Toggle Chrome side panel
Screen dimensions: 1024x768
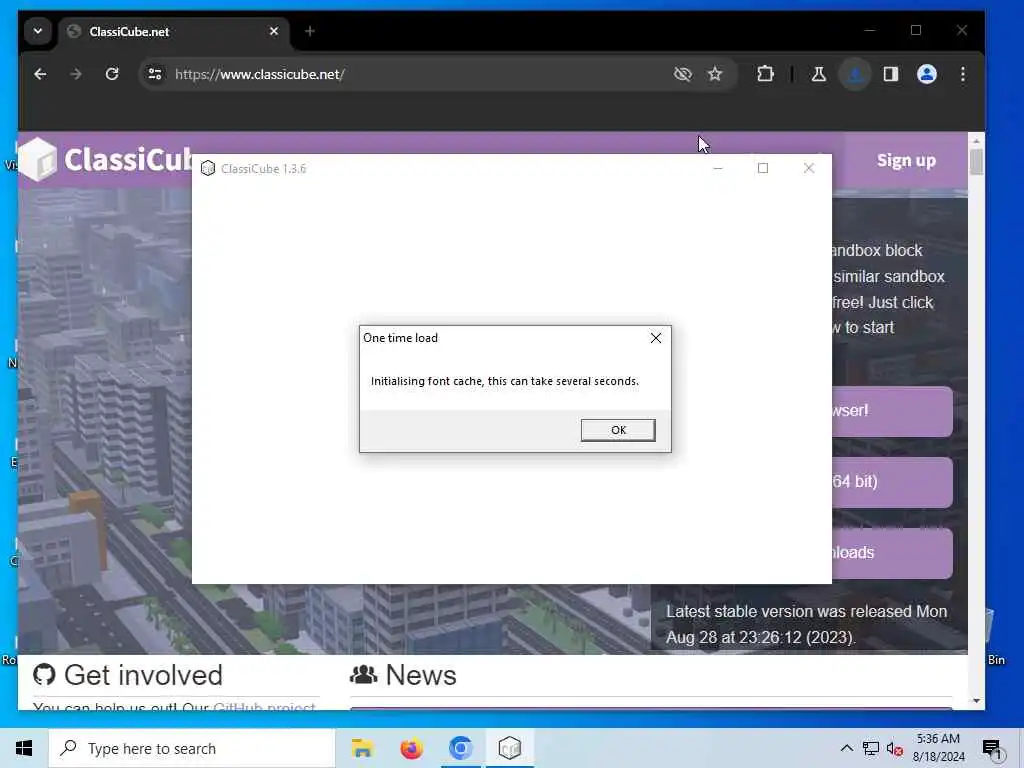click(891, 74)
